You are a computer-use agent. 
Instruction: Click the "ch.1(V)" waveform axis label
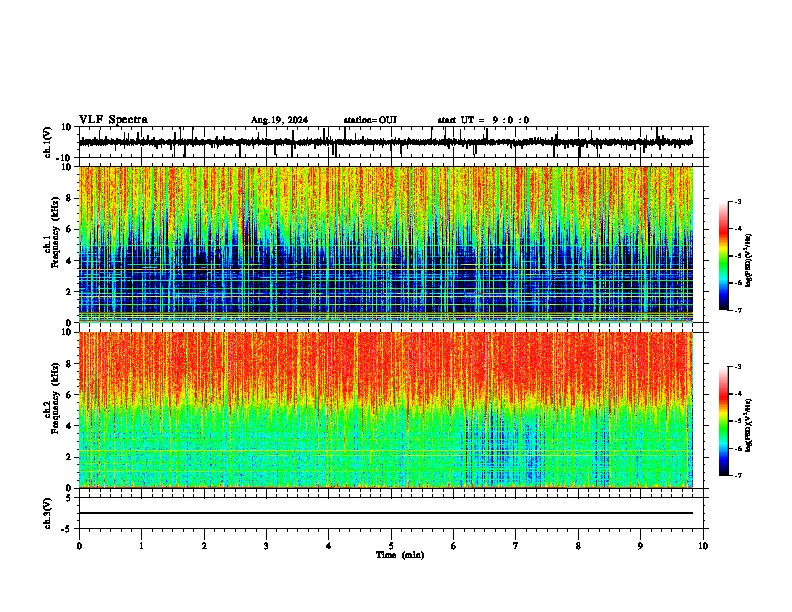(48, 142)
